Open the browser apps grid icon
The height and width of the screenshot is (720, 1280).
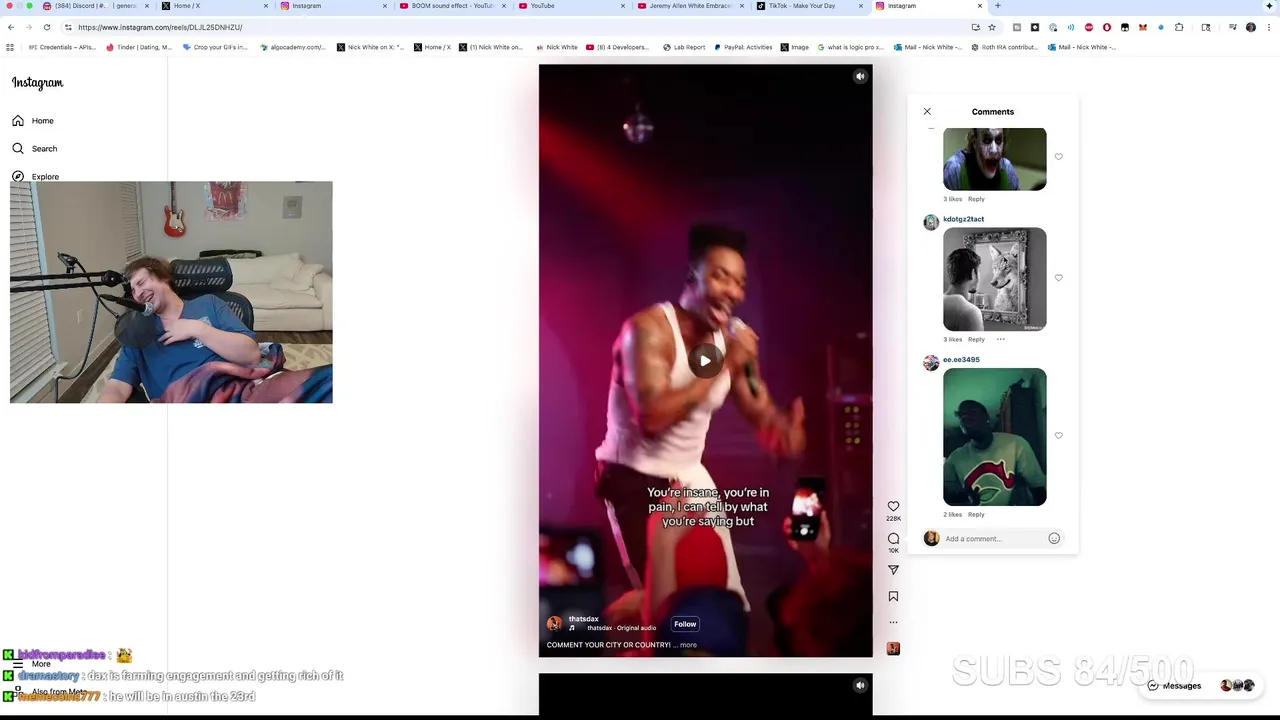[x=10, y=47]
